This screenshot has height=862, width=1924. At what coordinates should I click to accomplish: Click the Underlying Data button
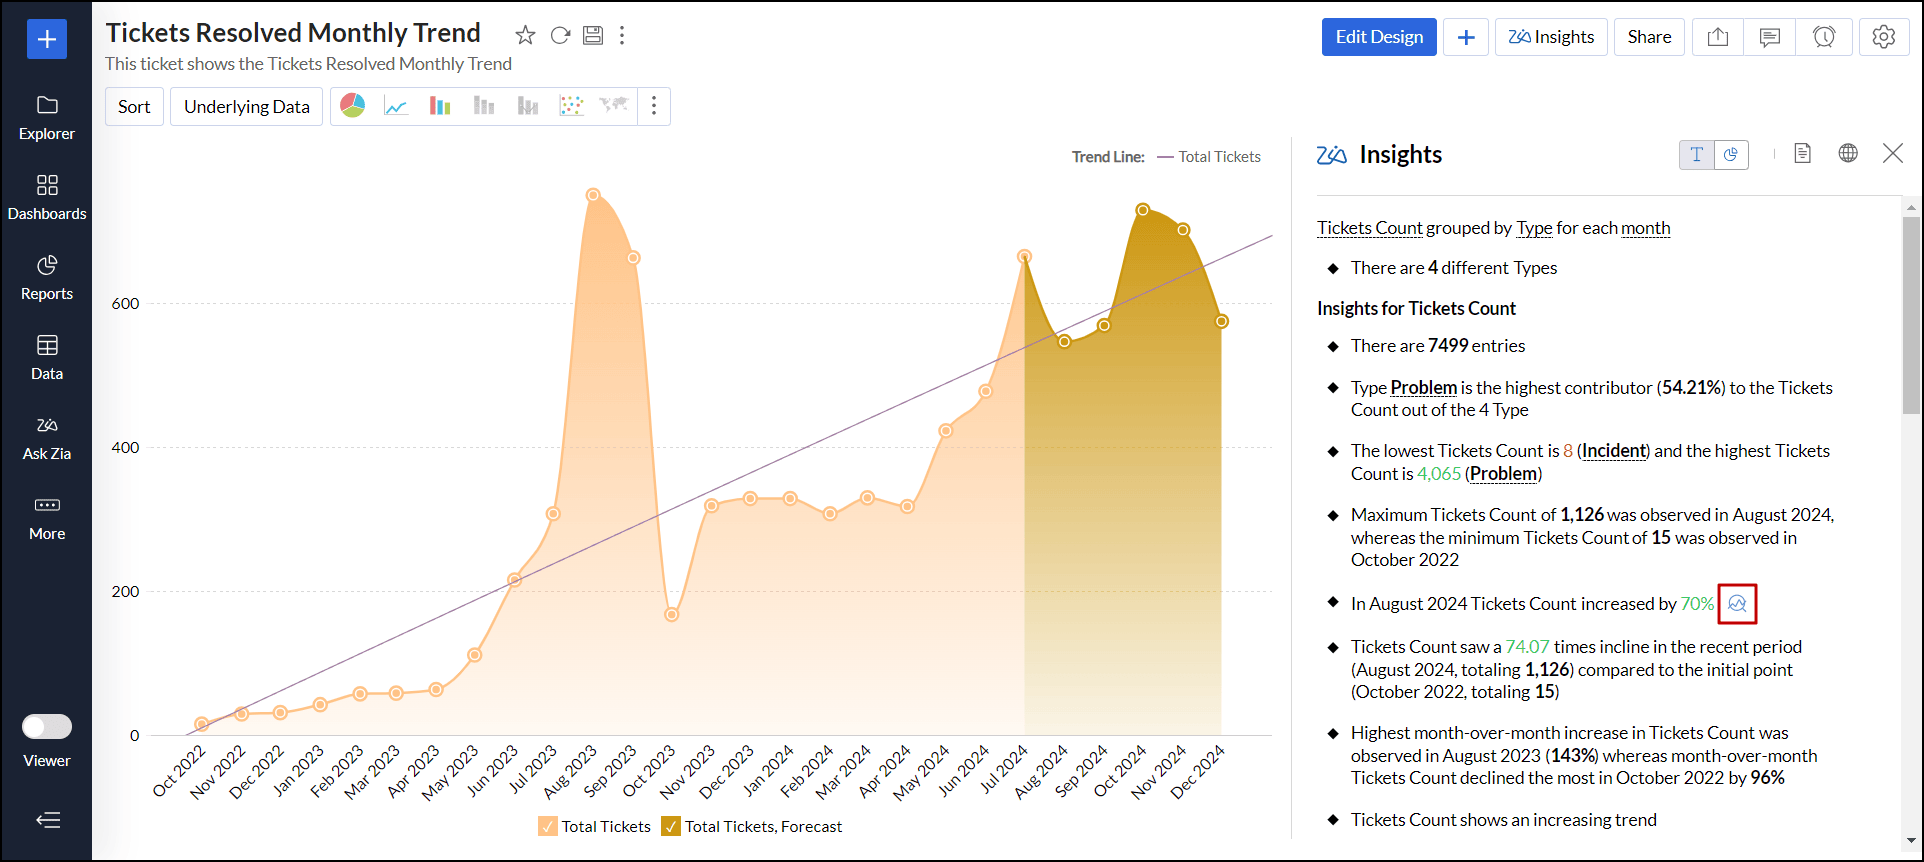[x=246, y=107]
